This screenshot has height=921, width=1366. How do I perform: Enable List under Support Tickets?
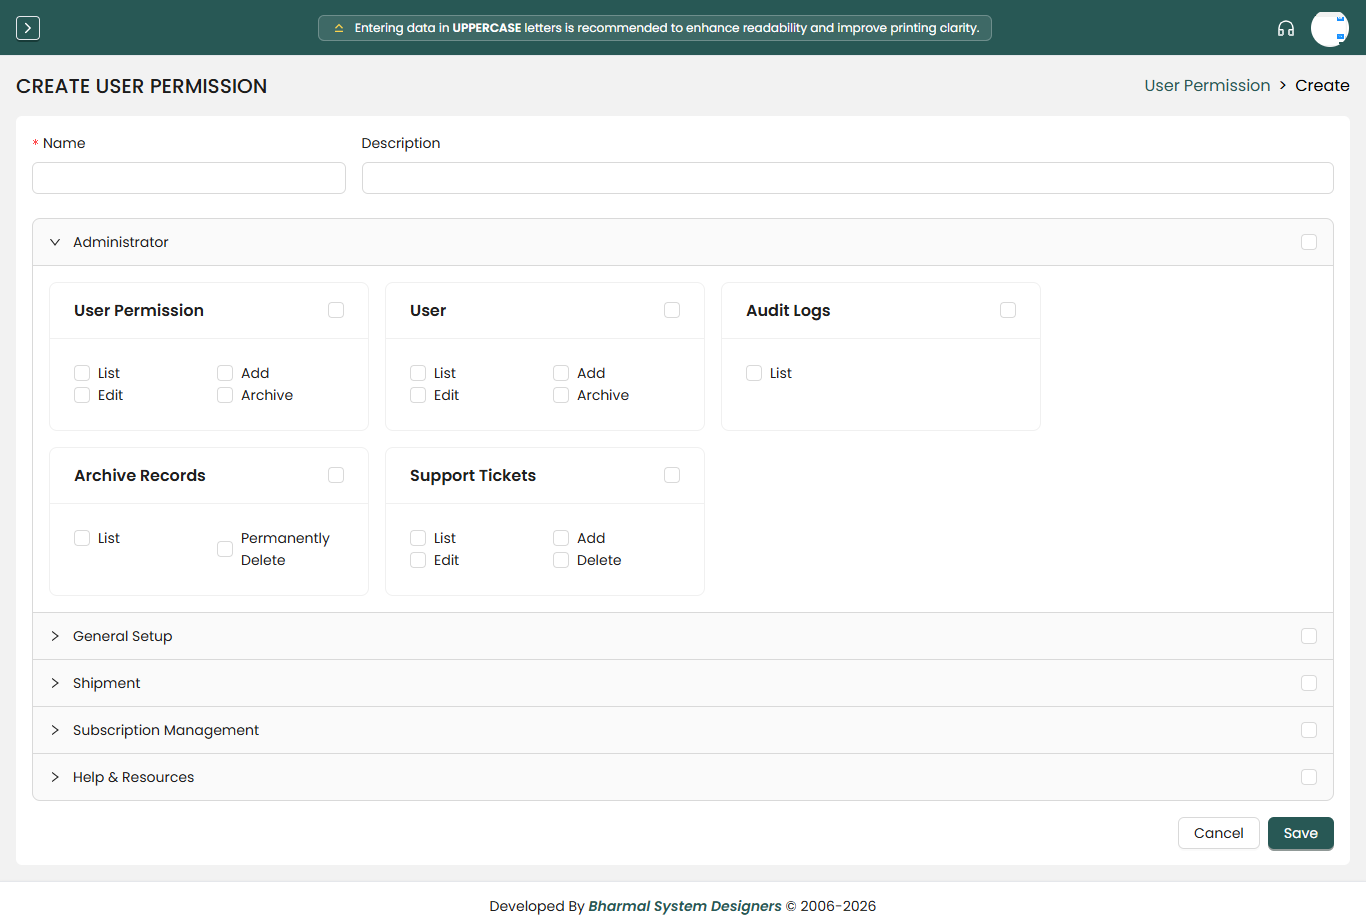(418, 538)
